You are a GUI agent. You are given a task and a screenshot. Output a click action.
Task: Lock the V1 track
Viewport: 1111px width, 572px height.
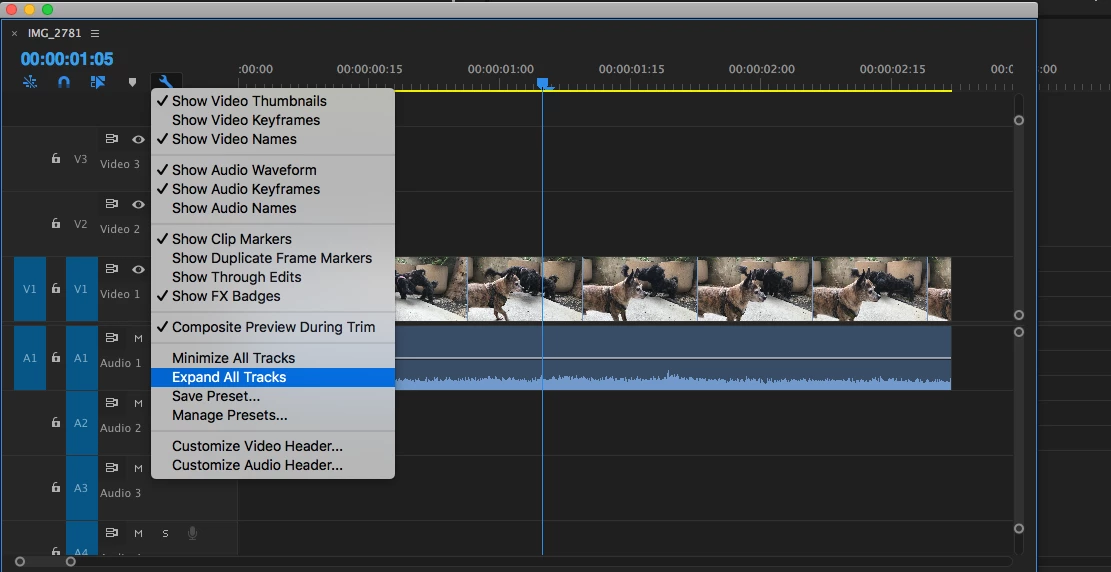(56, 289)
